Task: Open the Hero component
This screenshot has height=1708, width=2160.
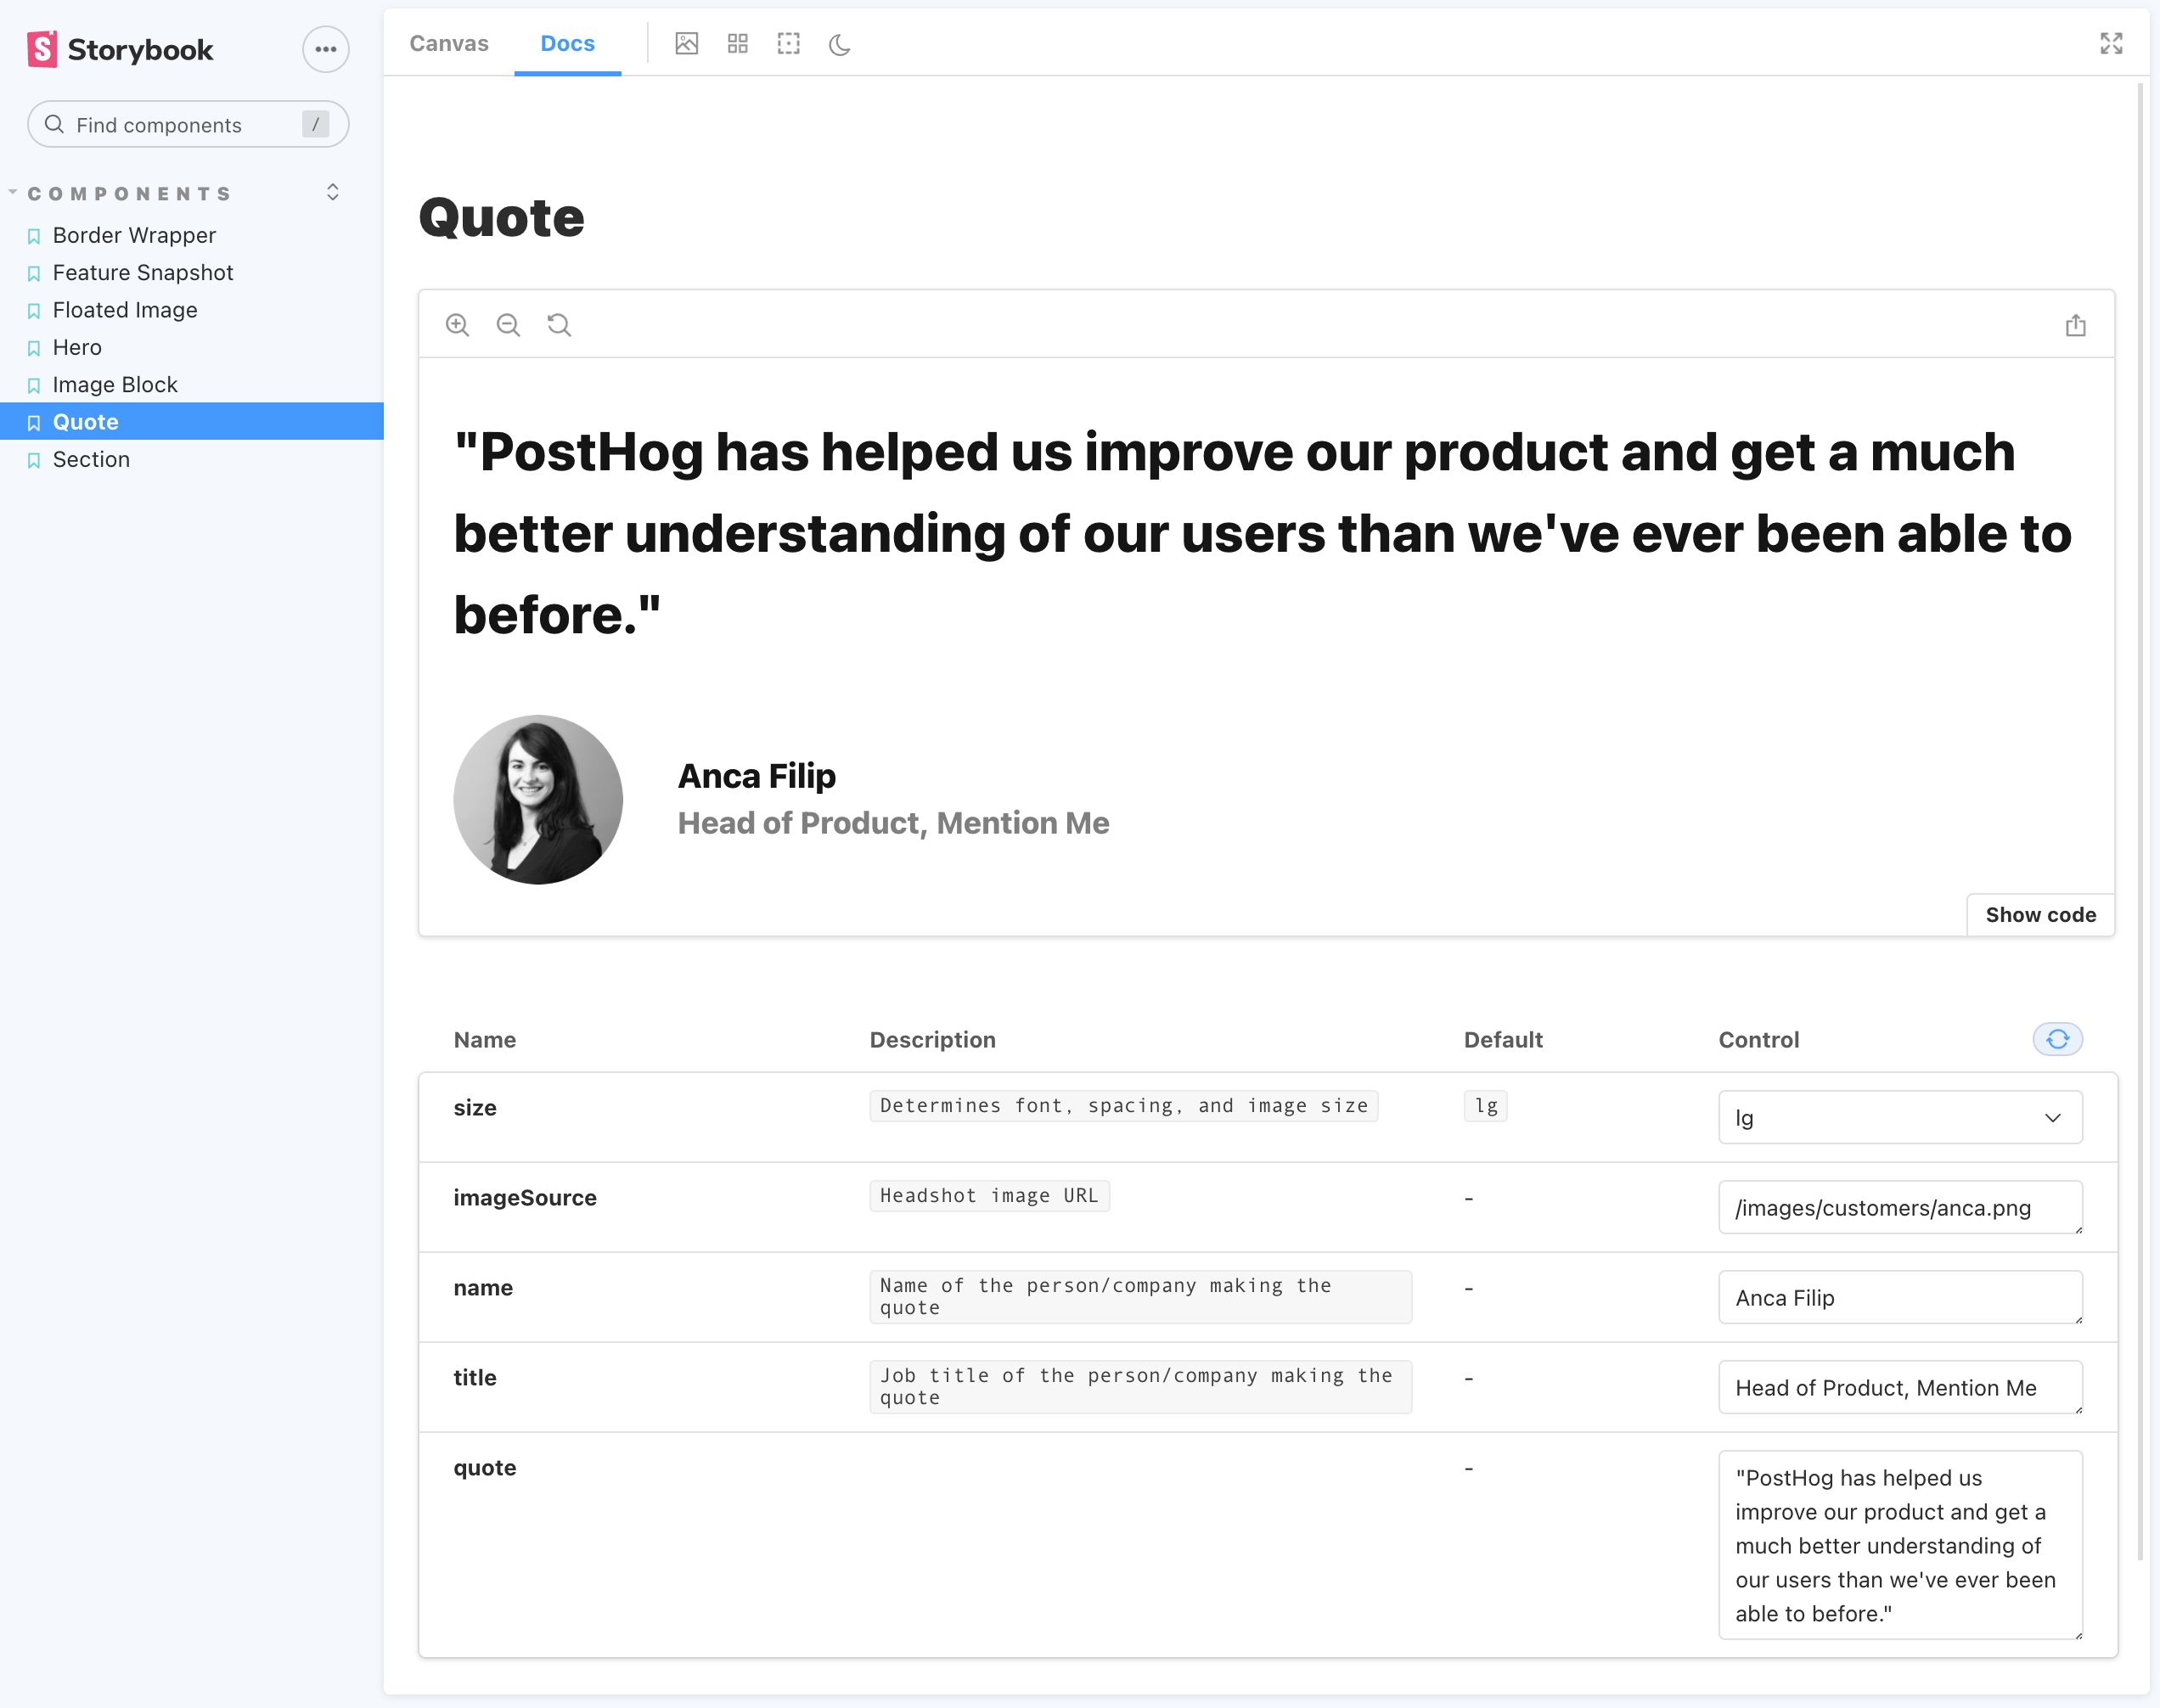Action: 77,347
